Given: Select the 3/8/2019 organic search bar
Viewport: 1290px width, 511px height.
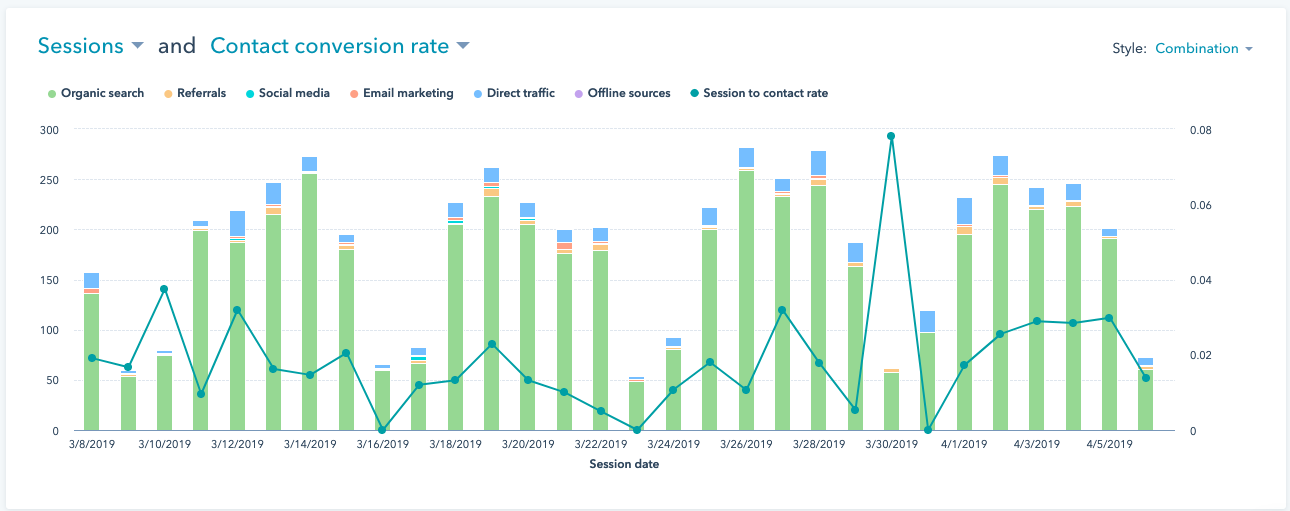Looking at the screenshot, I should pyautogui.click(x=91, y=362).
